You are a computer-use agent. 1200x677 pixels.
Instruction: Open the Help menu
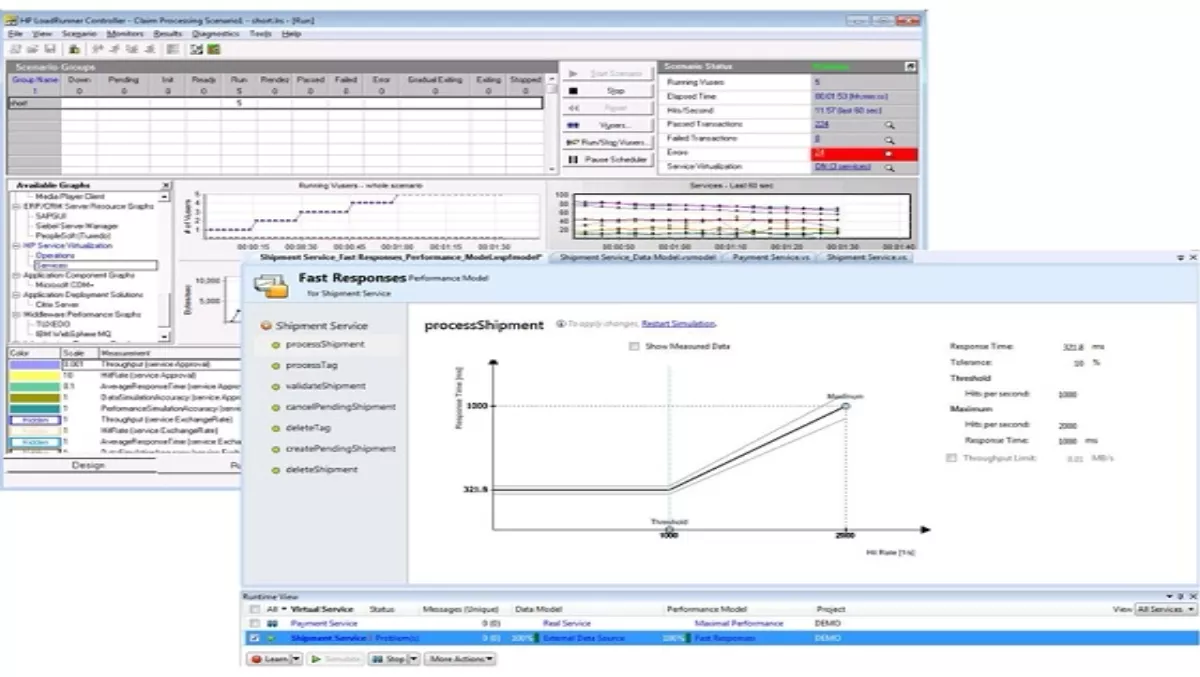coord(291,34)
